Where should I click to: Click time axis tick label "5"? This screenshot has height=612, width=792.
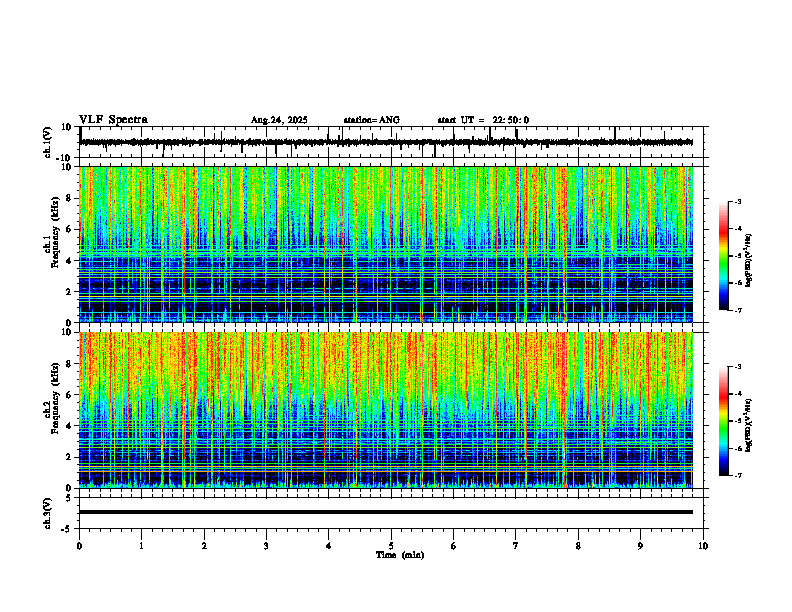click(391, 546)
